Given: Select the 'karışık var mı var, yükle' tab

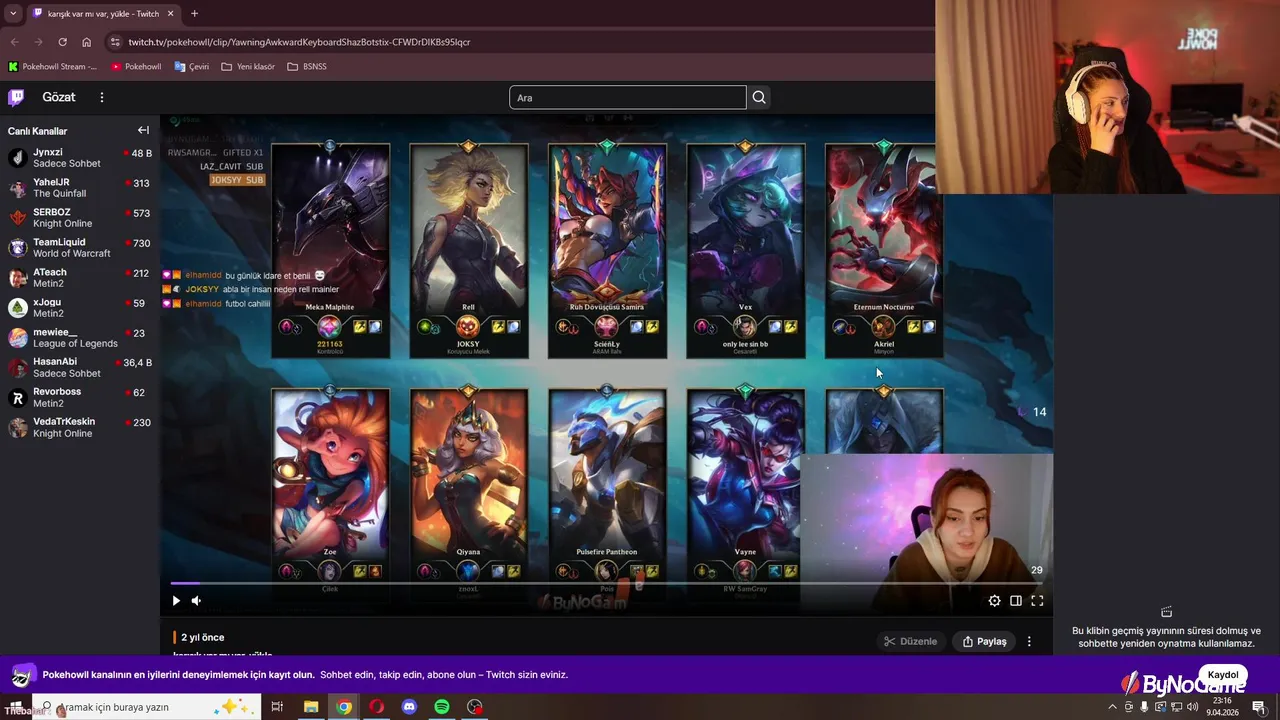Looking at the screenshot, I should click(x=104, y=13).
